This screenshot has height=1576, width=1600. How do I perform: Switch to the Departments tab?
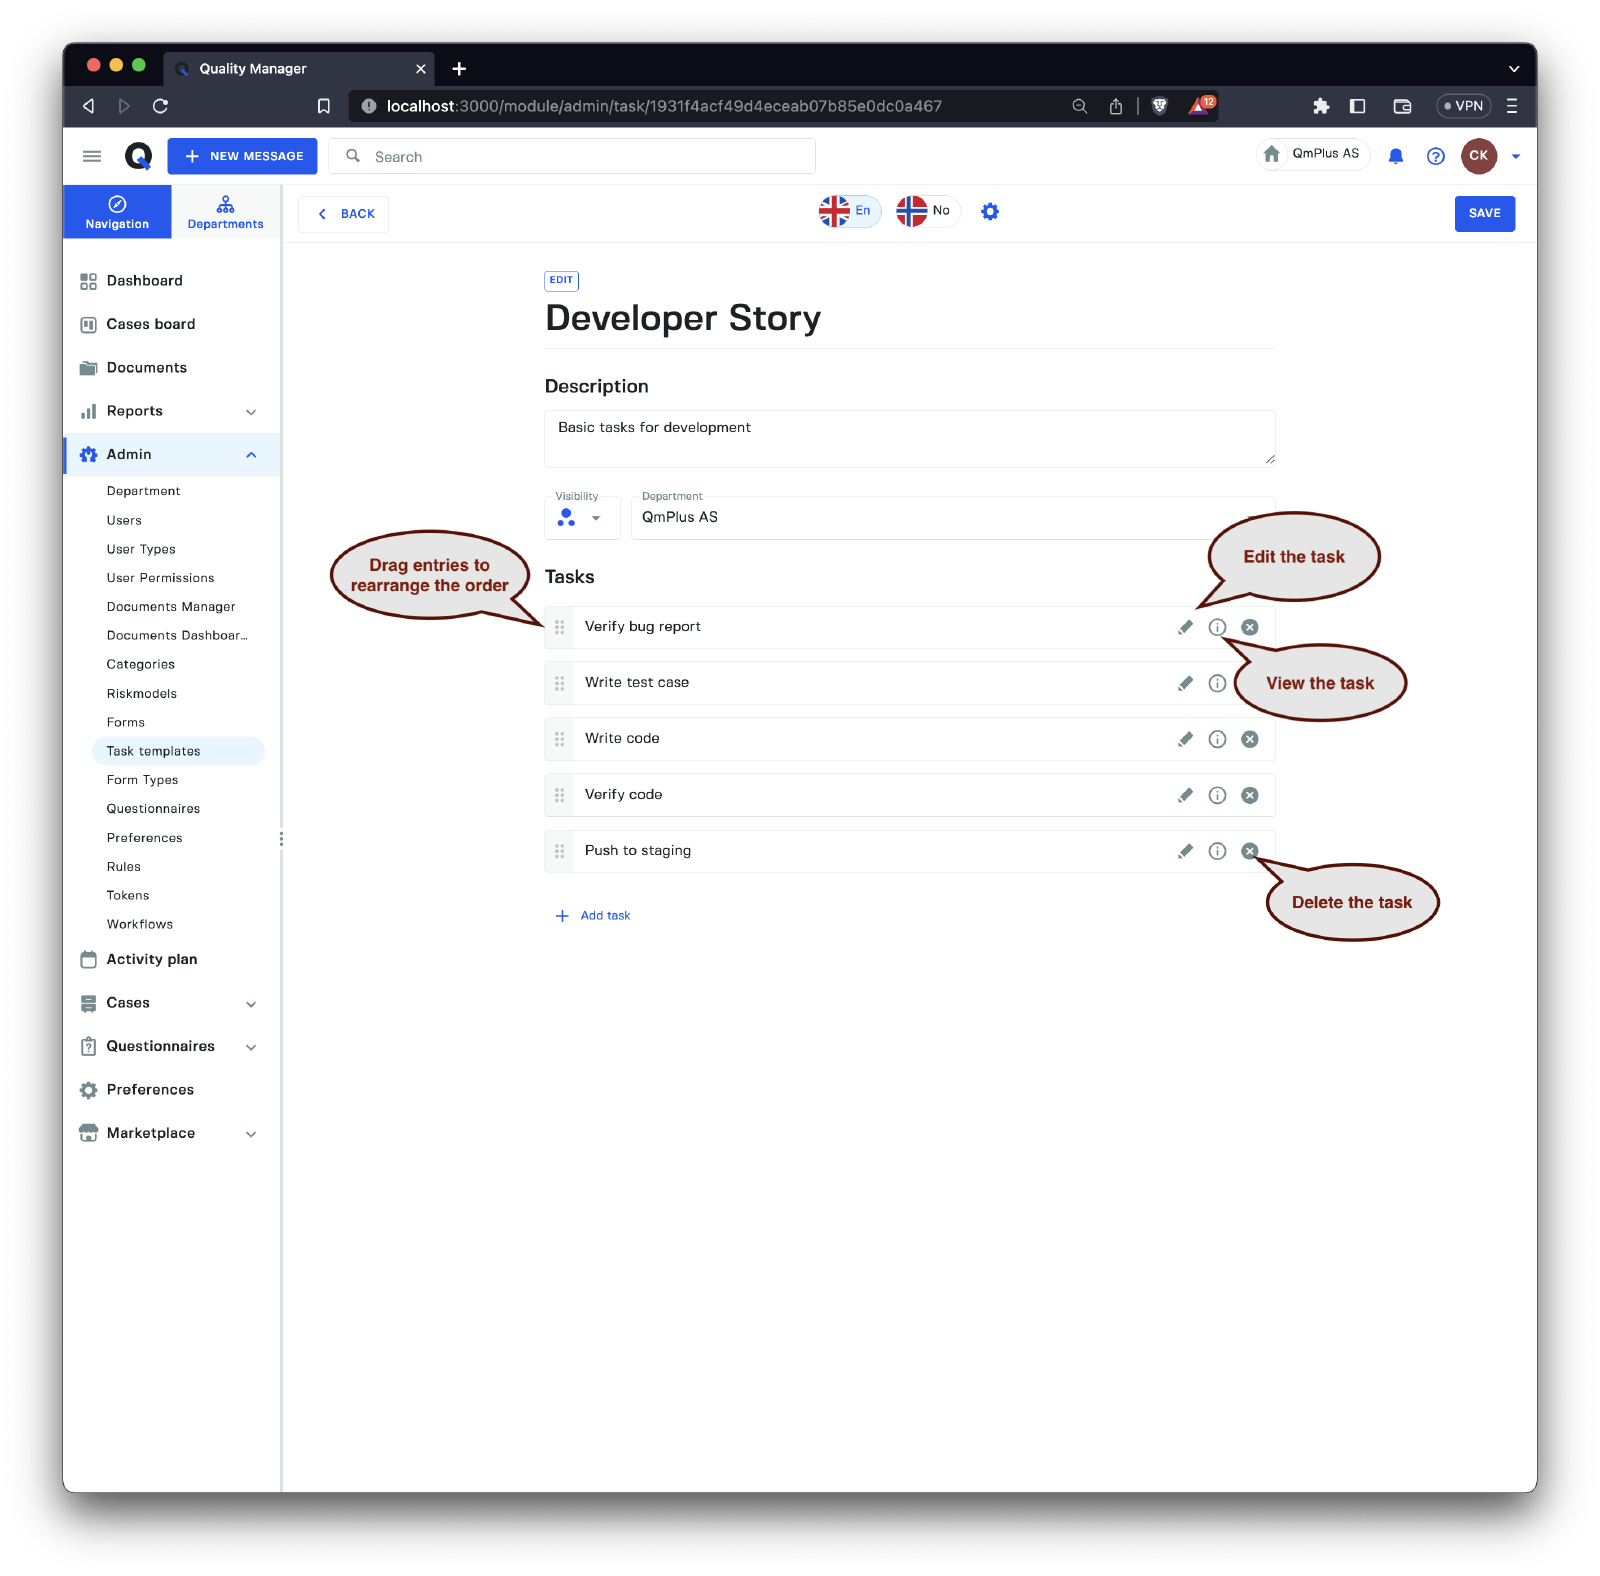click(x=225, y=212)
